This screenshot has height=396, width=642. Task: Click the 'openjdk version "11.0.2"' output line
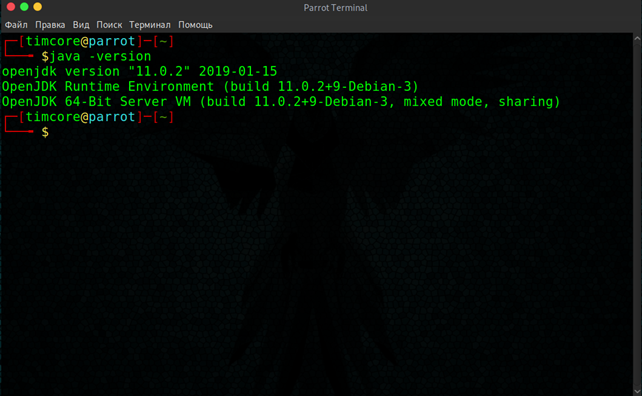140,71
